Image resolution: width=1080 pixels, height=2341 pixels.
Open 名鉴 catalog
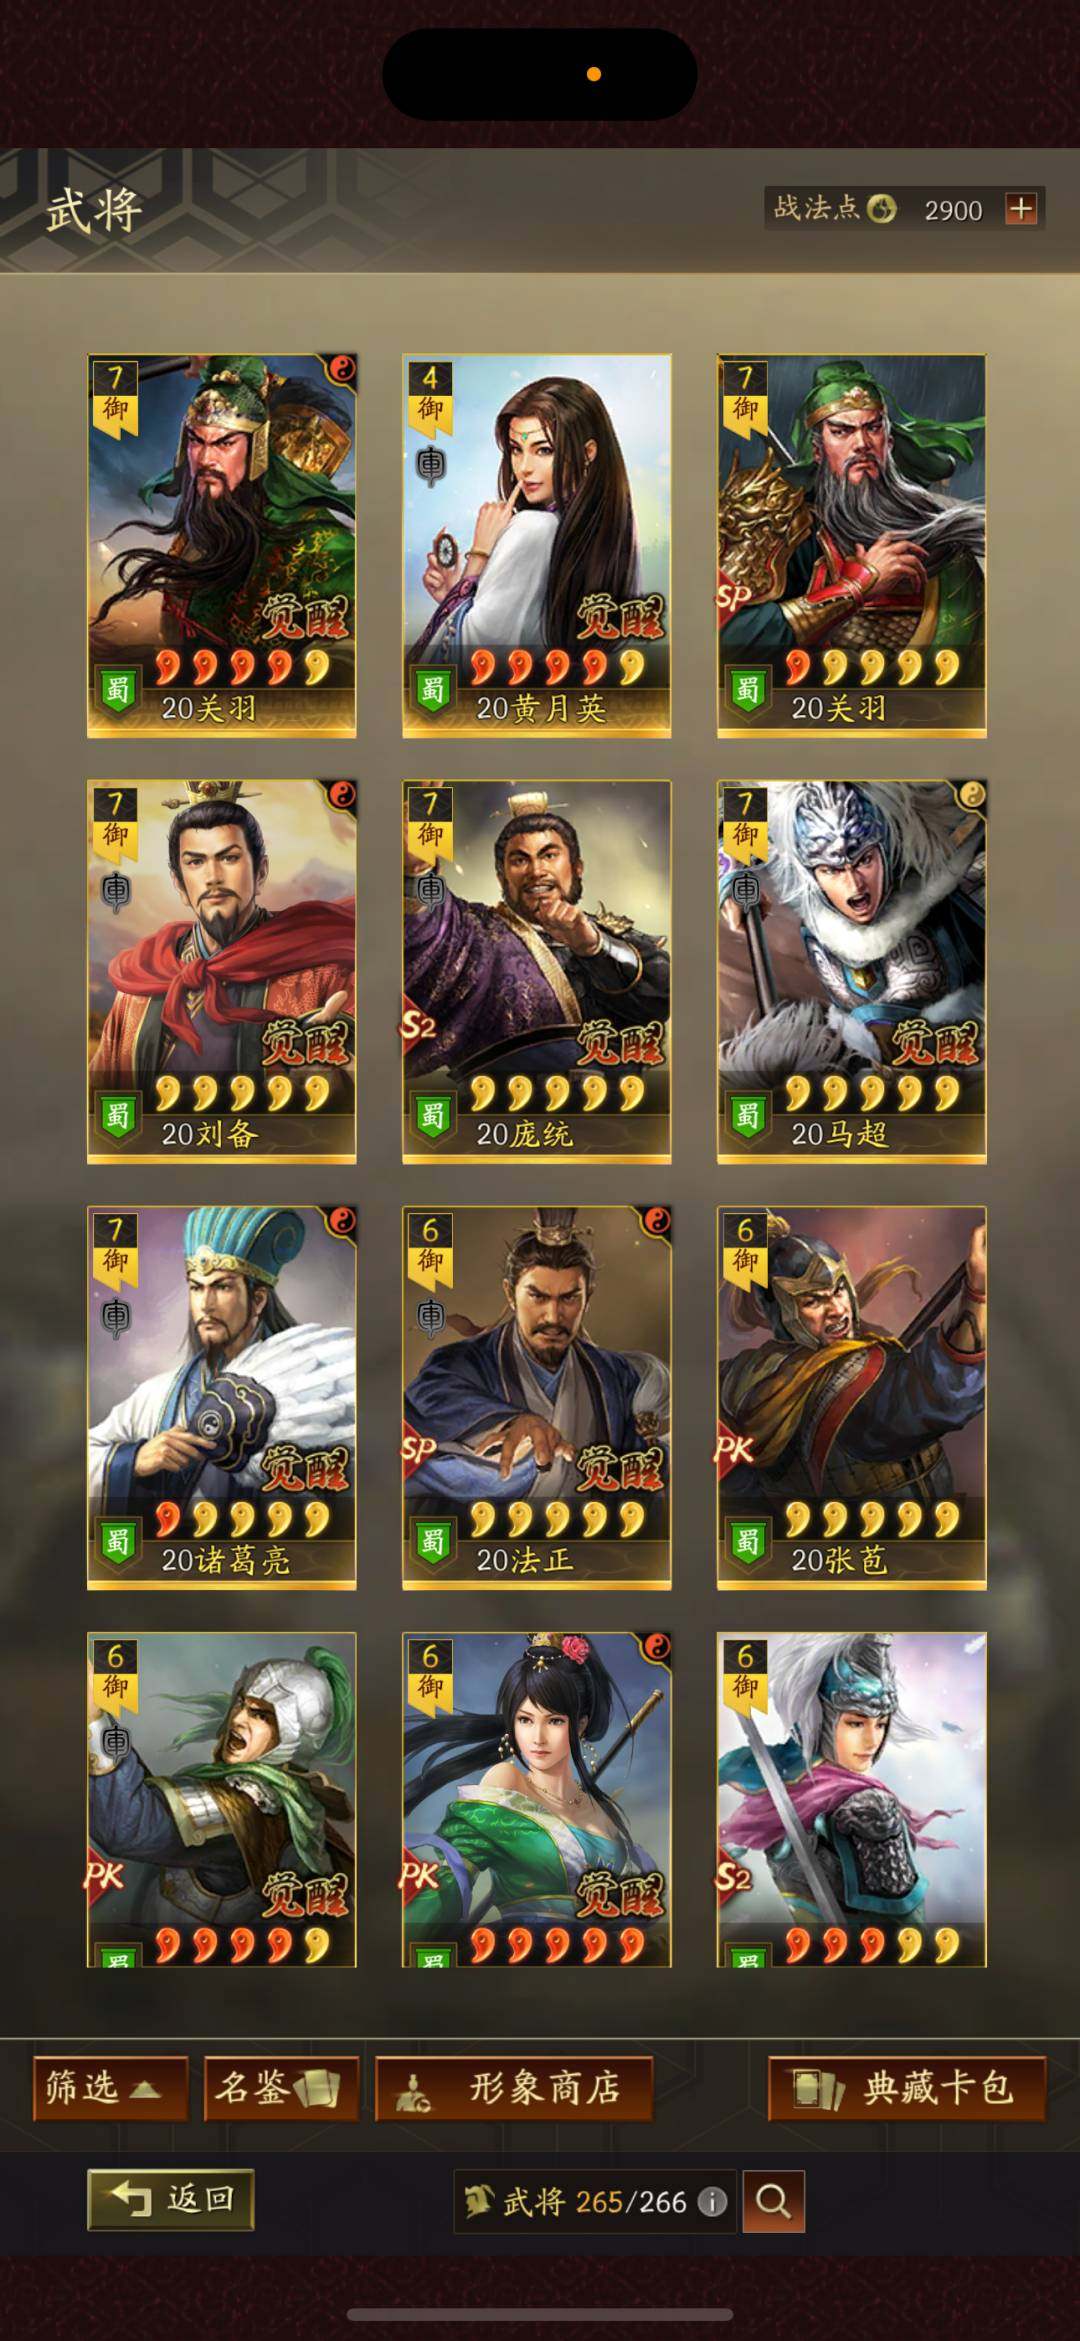pyautogui.click(x=281, y=2088)
